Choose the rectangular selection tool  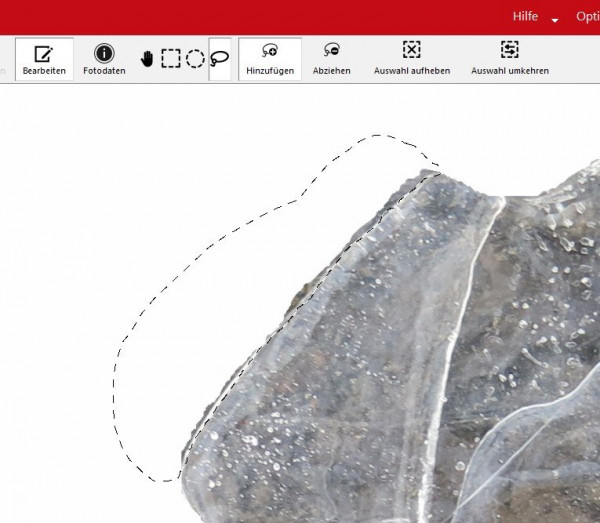[171, 59]
